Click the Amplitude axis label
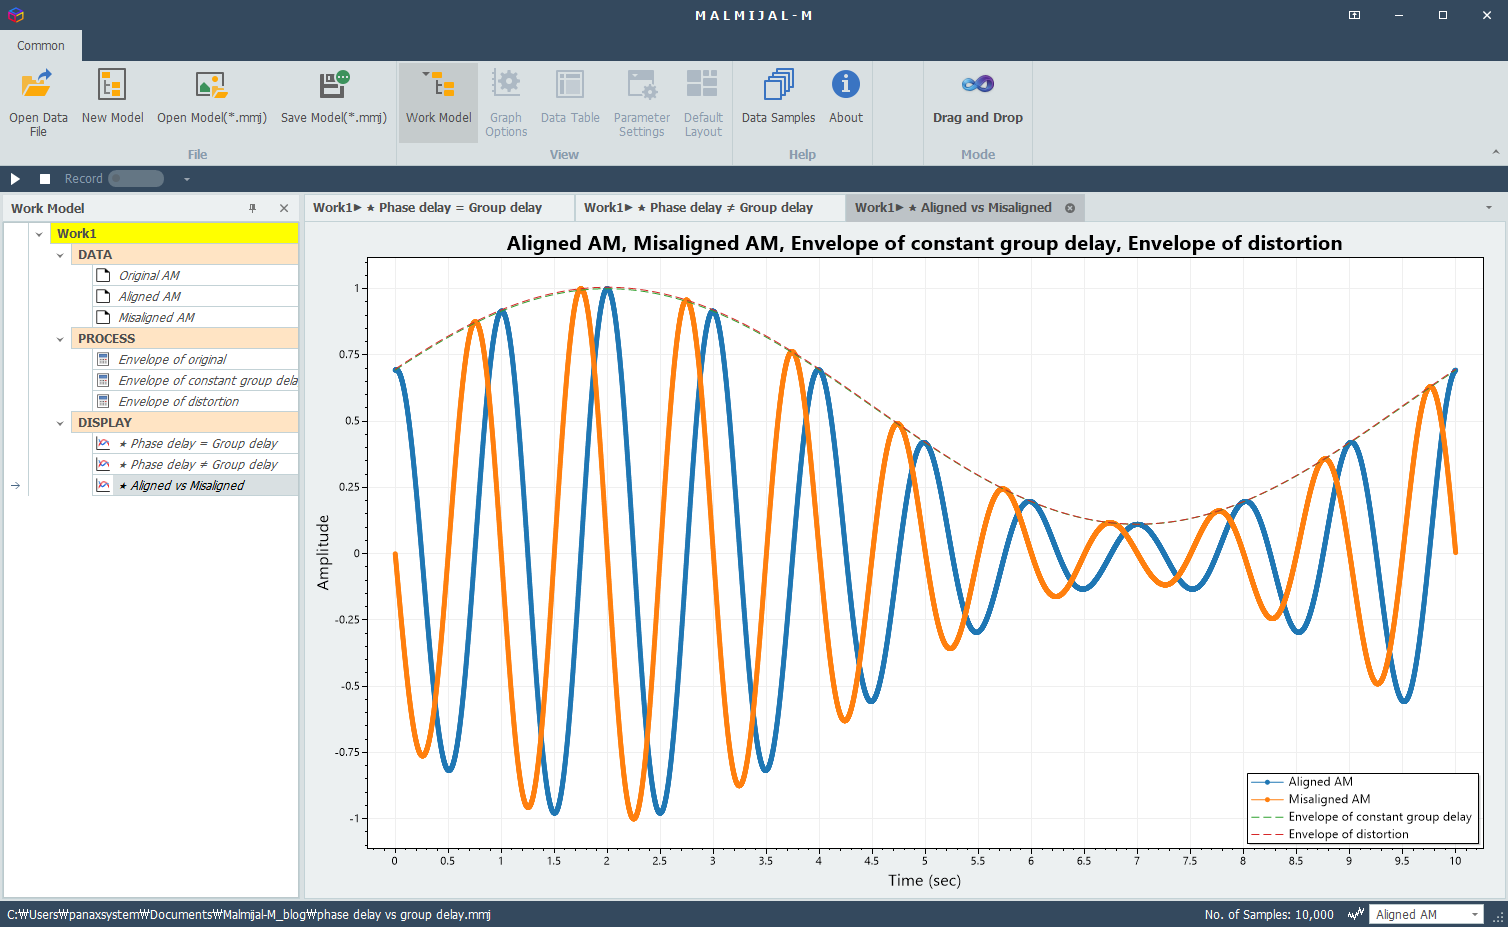Screen dimensions: 1508x927 pos(323,552)
